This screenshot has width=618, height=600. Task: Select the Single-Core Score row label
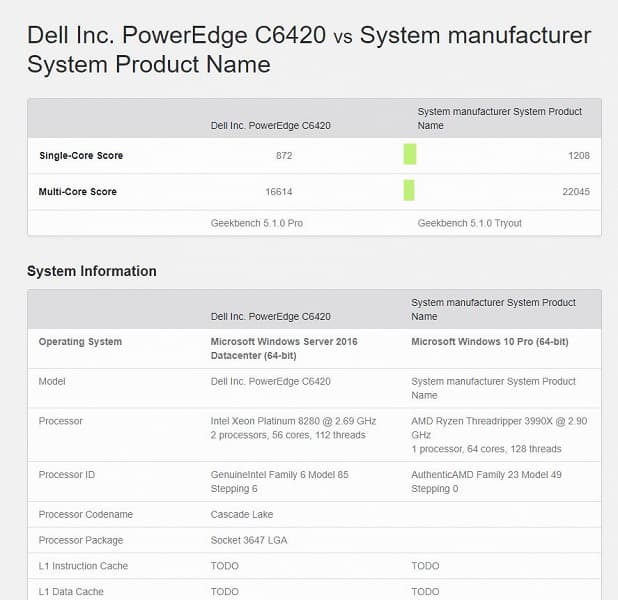81,156
